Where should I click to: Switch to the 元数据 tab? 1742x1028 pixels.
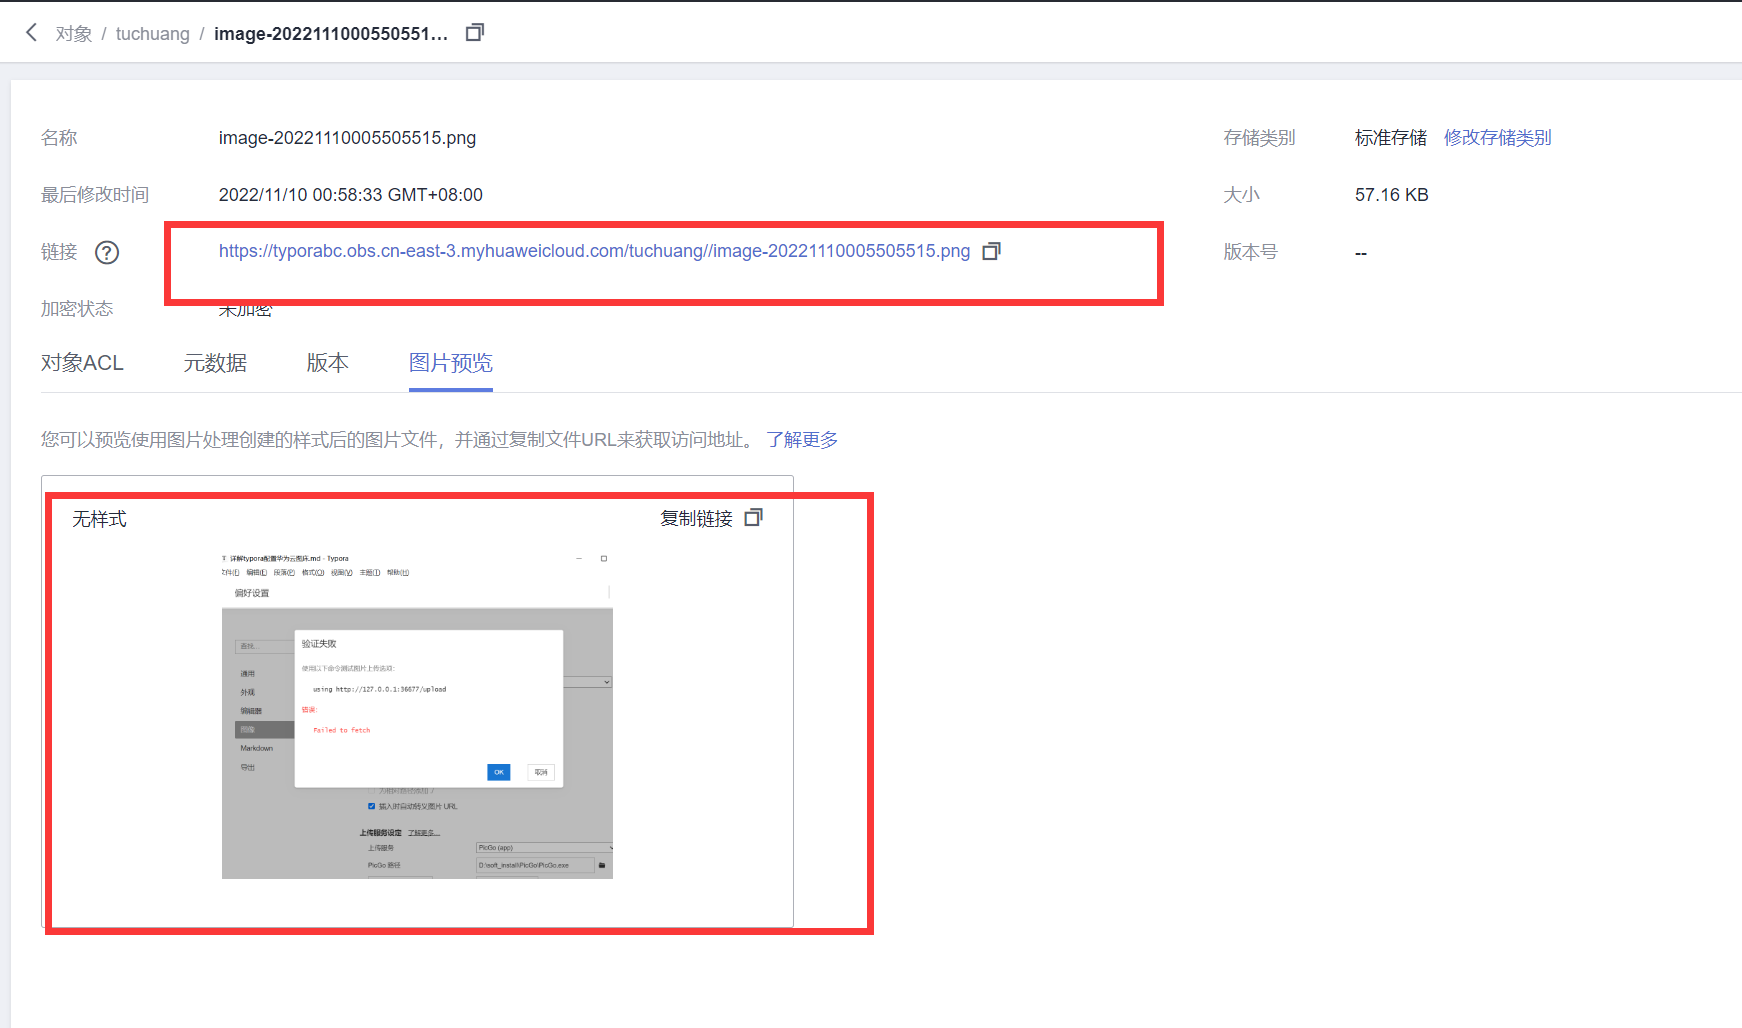[x=215, y=363]
